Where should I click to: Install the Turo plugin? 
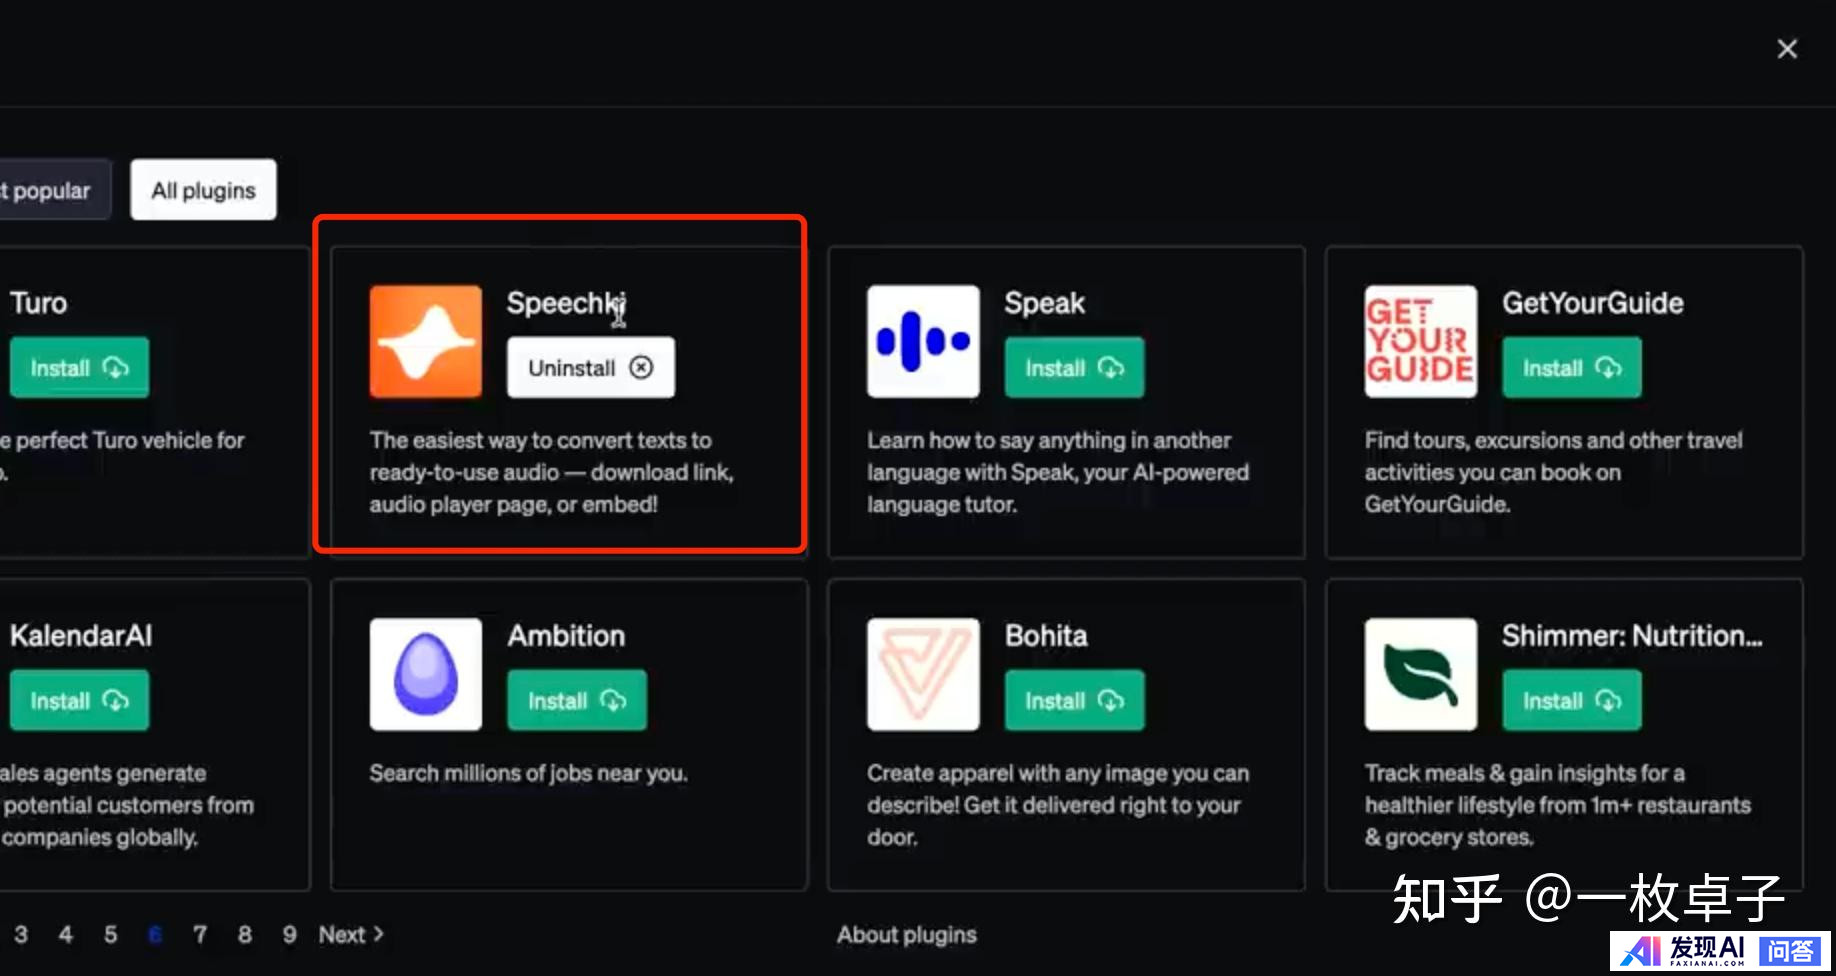pos(79,368)
